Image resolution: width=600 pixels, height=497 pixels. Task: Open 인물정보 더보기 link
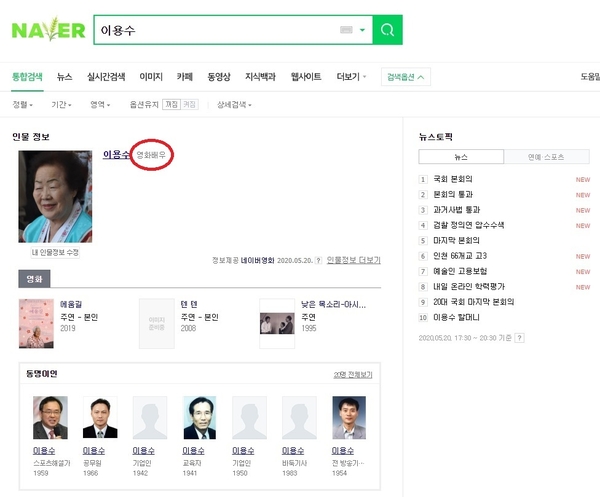(x=354, y=260)
